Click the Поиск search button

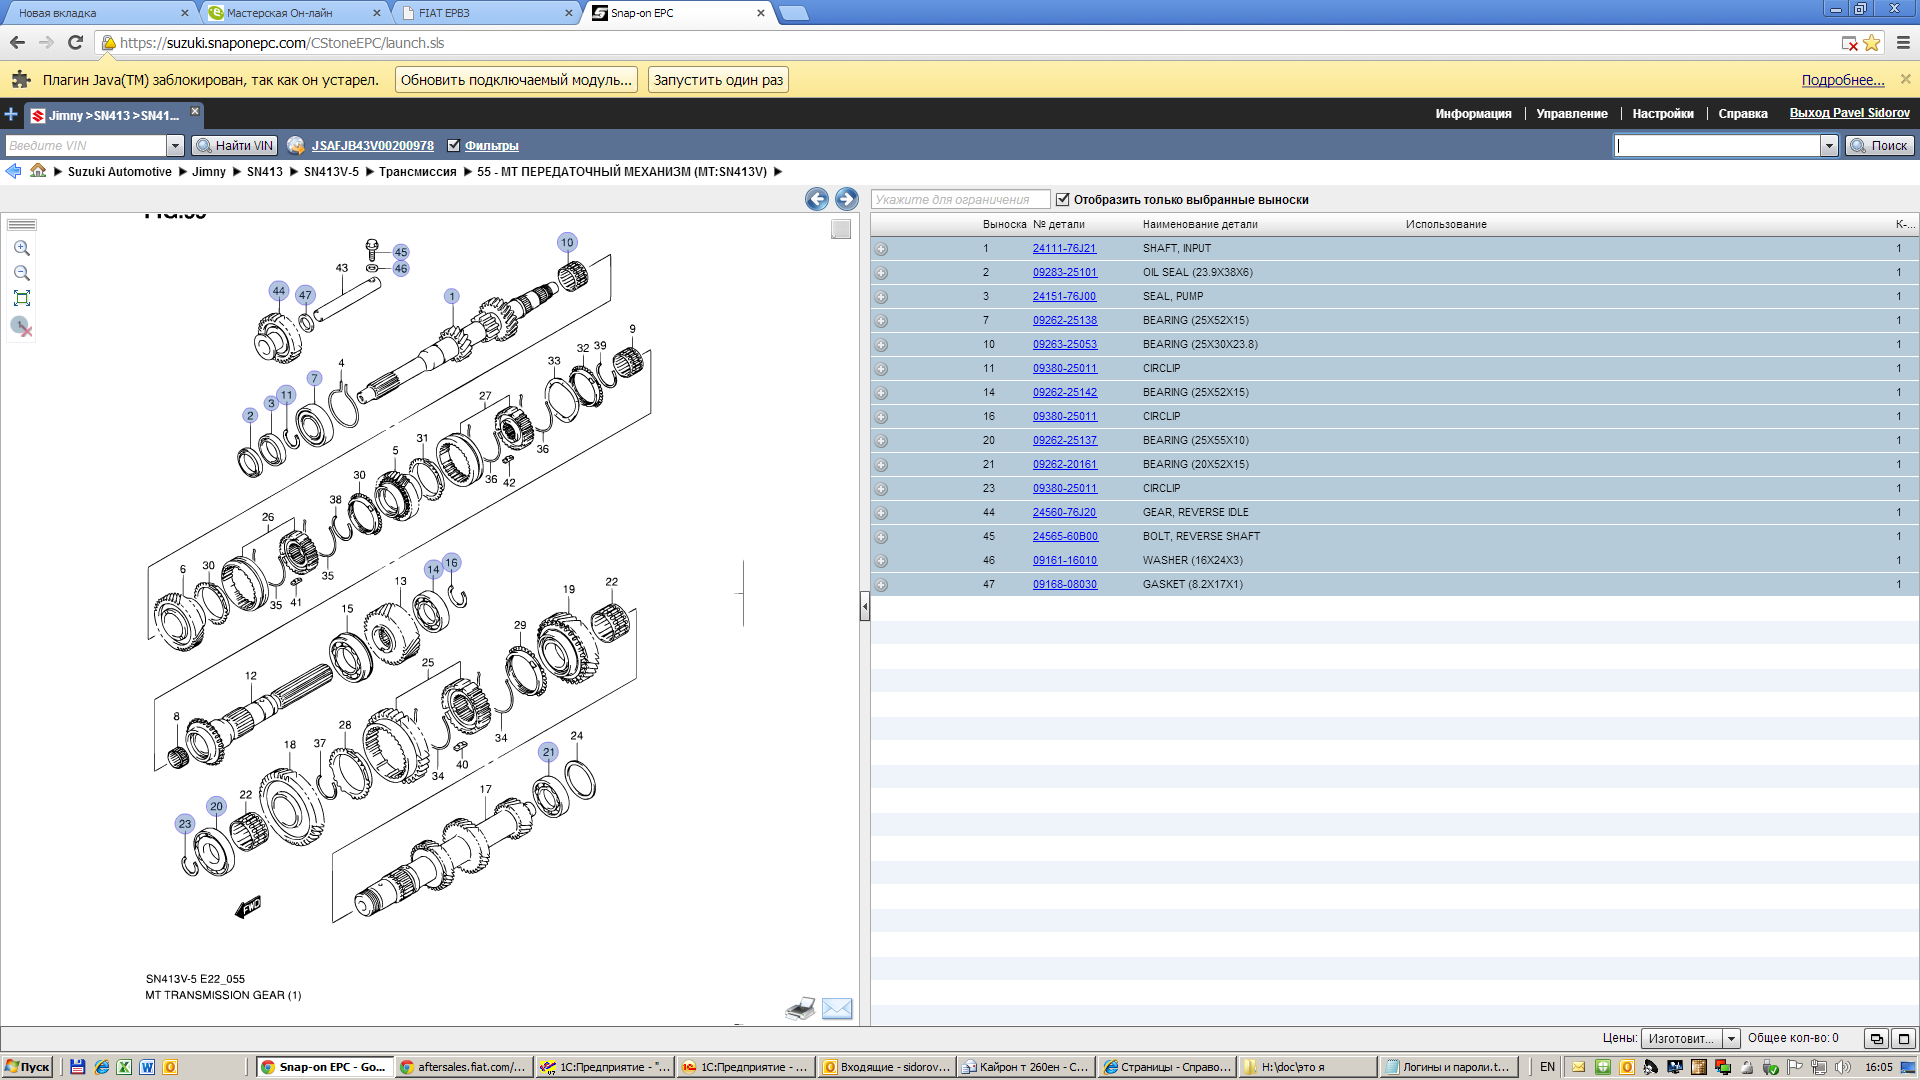(x=1879, y=146)
